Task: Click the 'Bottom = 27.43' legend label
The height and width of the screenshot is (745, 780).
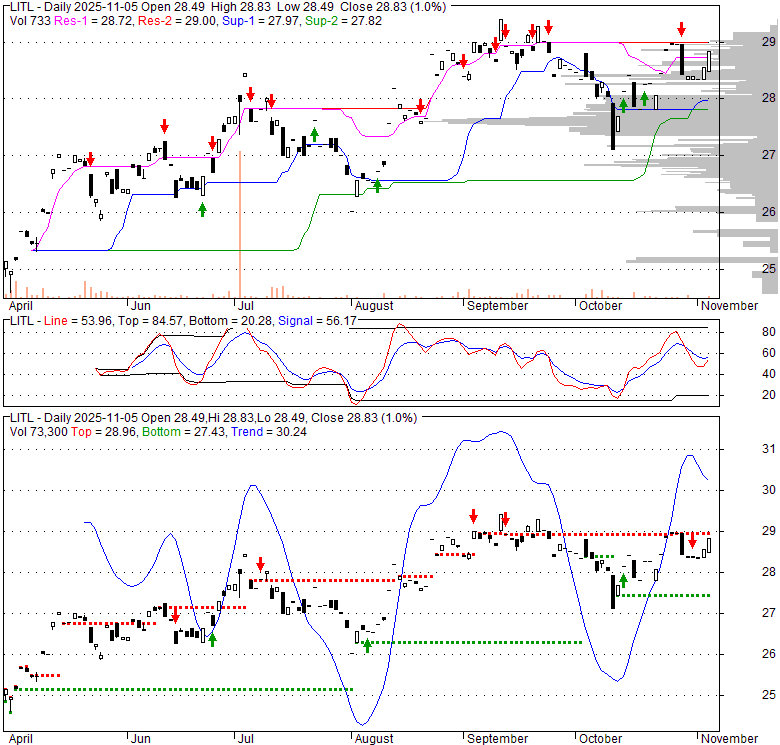Action: coord(184,432)
